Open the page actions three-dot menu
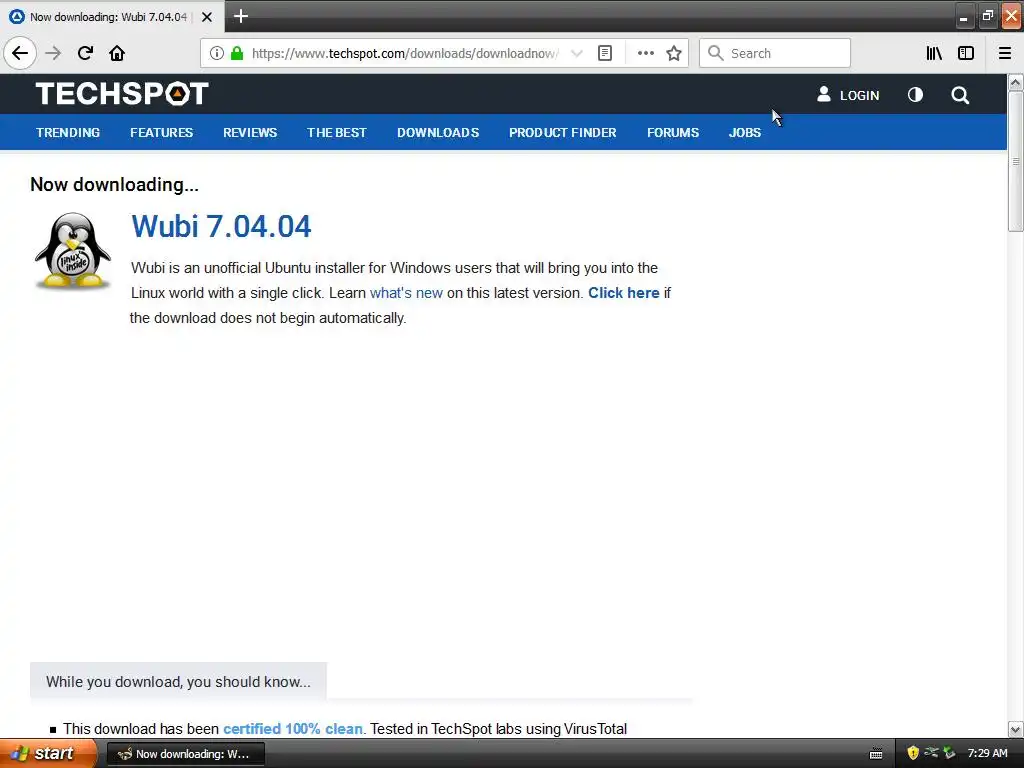Screen dimensions: 1024x768 click(645, 53)
